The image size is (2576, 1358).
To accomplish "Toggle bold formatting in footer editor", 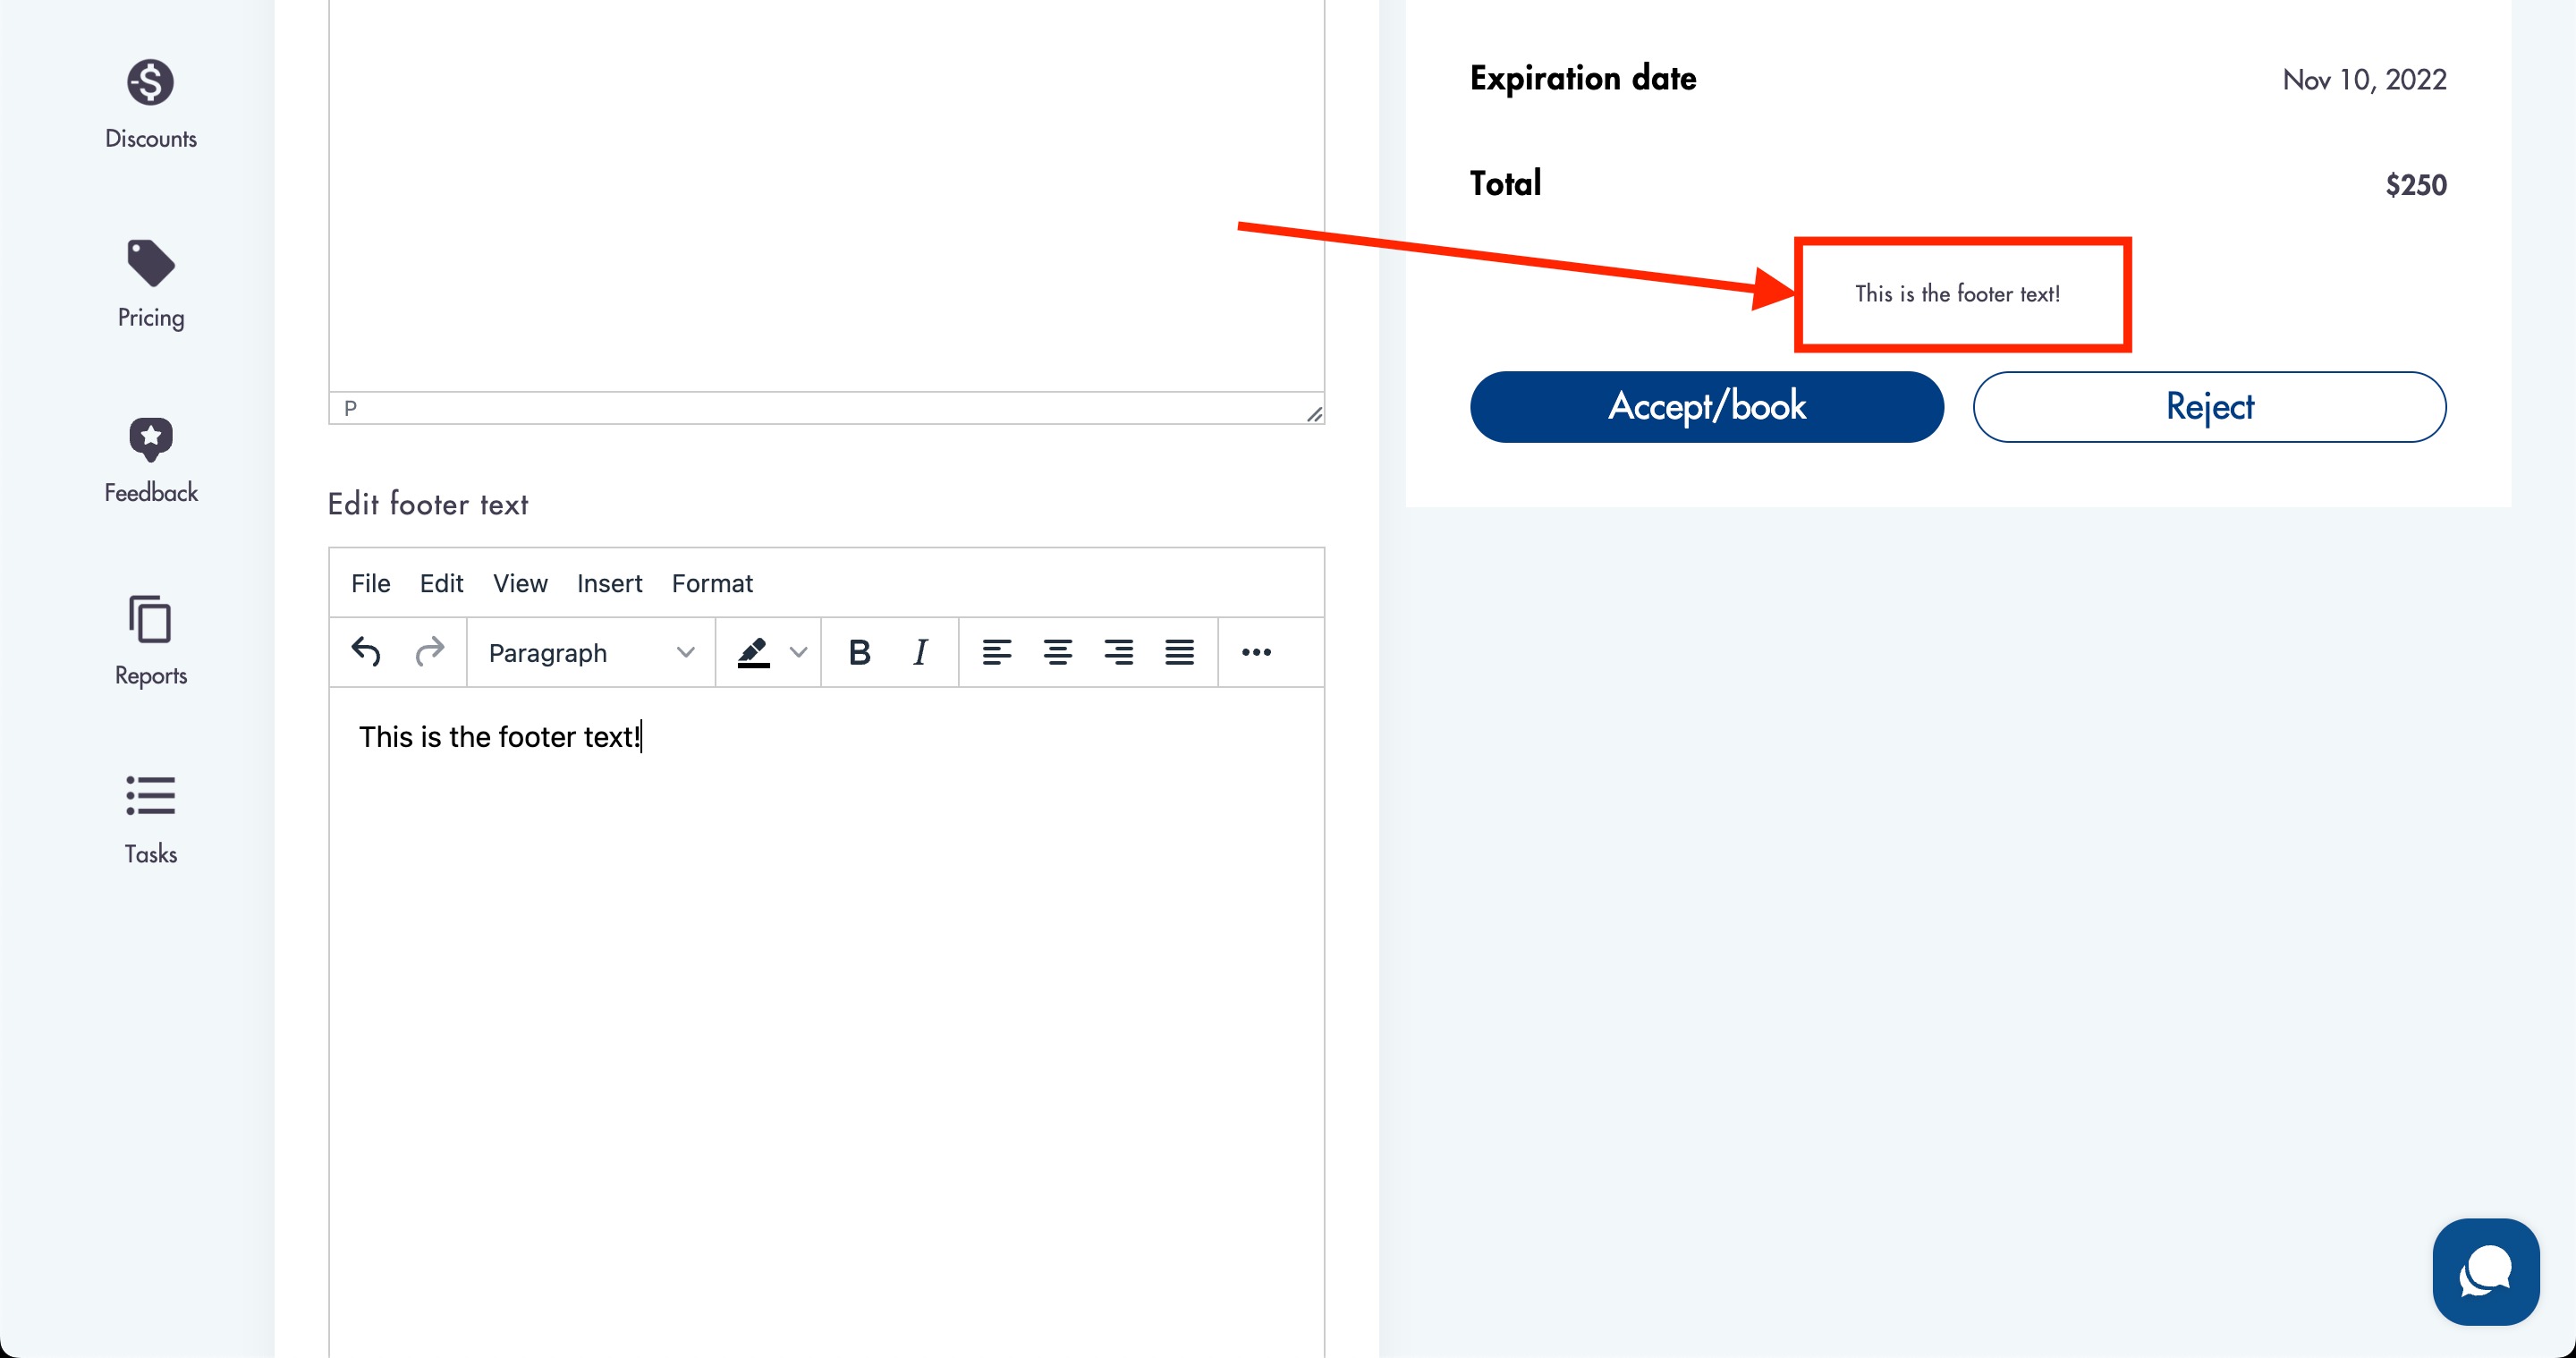I will pyautogui.click(x=859, y=652).
